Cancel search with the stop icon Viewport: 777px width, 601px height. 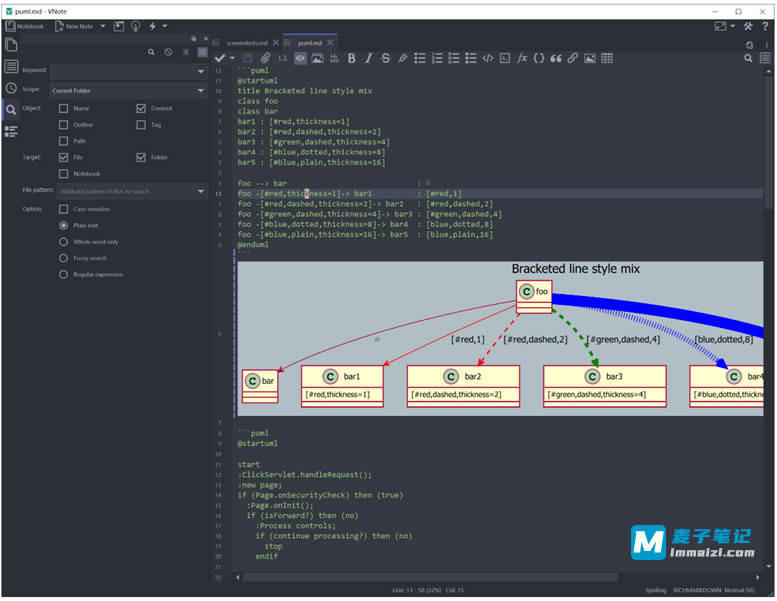point(168,52)
